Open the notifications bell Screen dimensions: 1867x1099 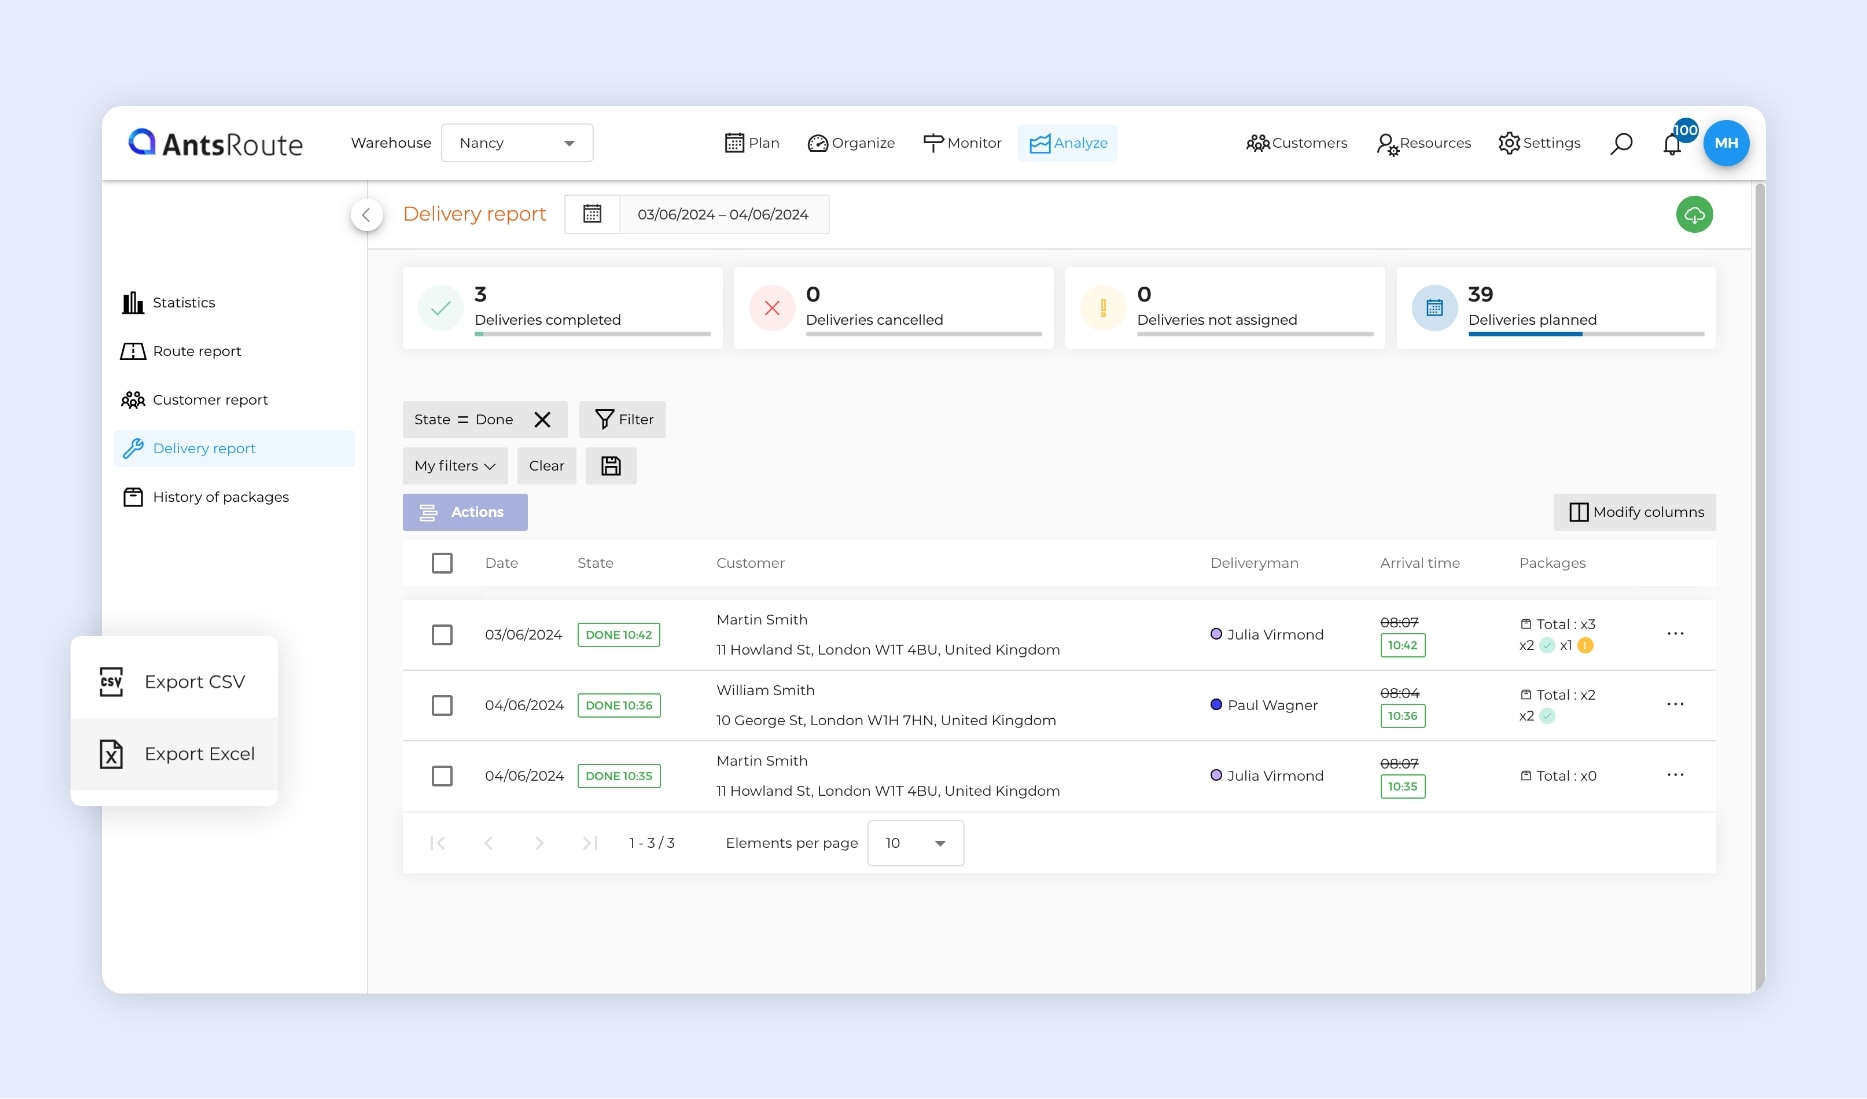(1672, 145)
